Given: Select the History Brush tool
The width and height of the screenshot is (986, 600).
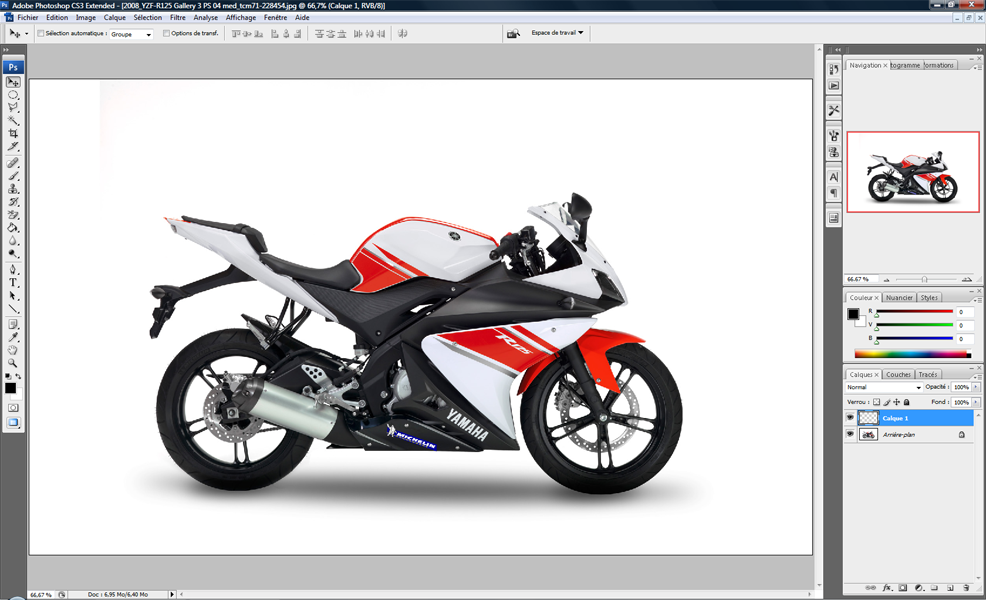Looking at the screenshot, I should 13,202.
